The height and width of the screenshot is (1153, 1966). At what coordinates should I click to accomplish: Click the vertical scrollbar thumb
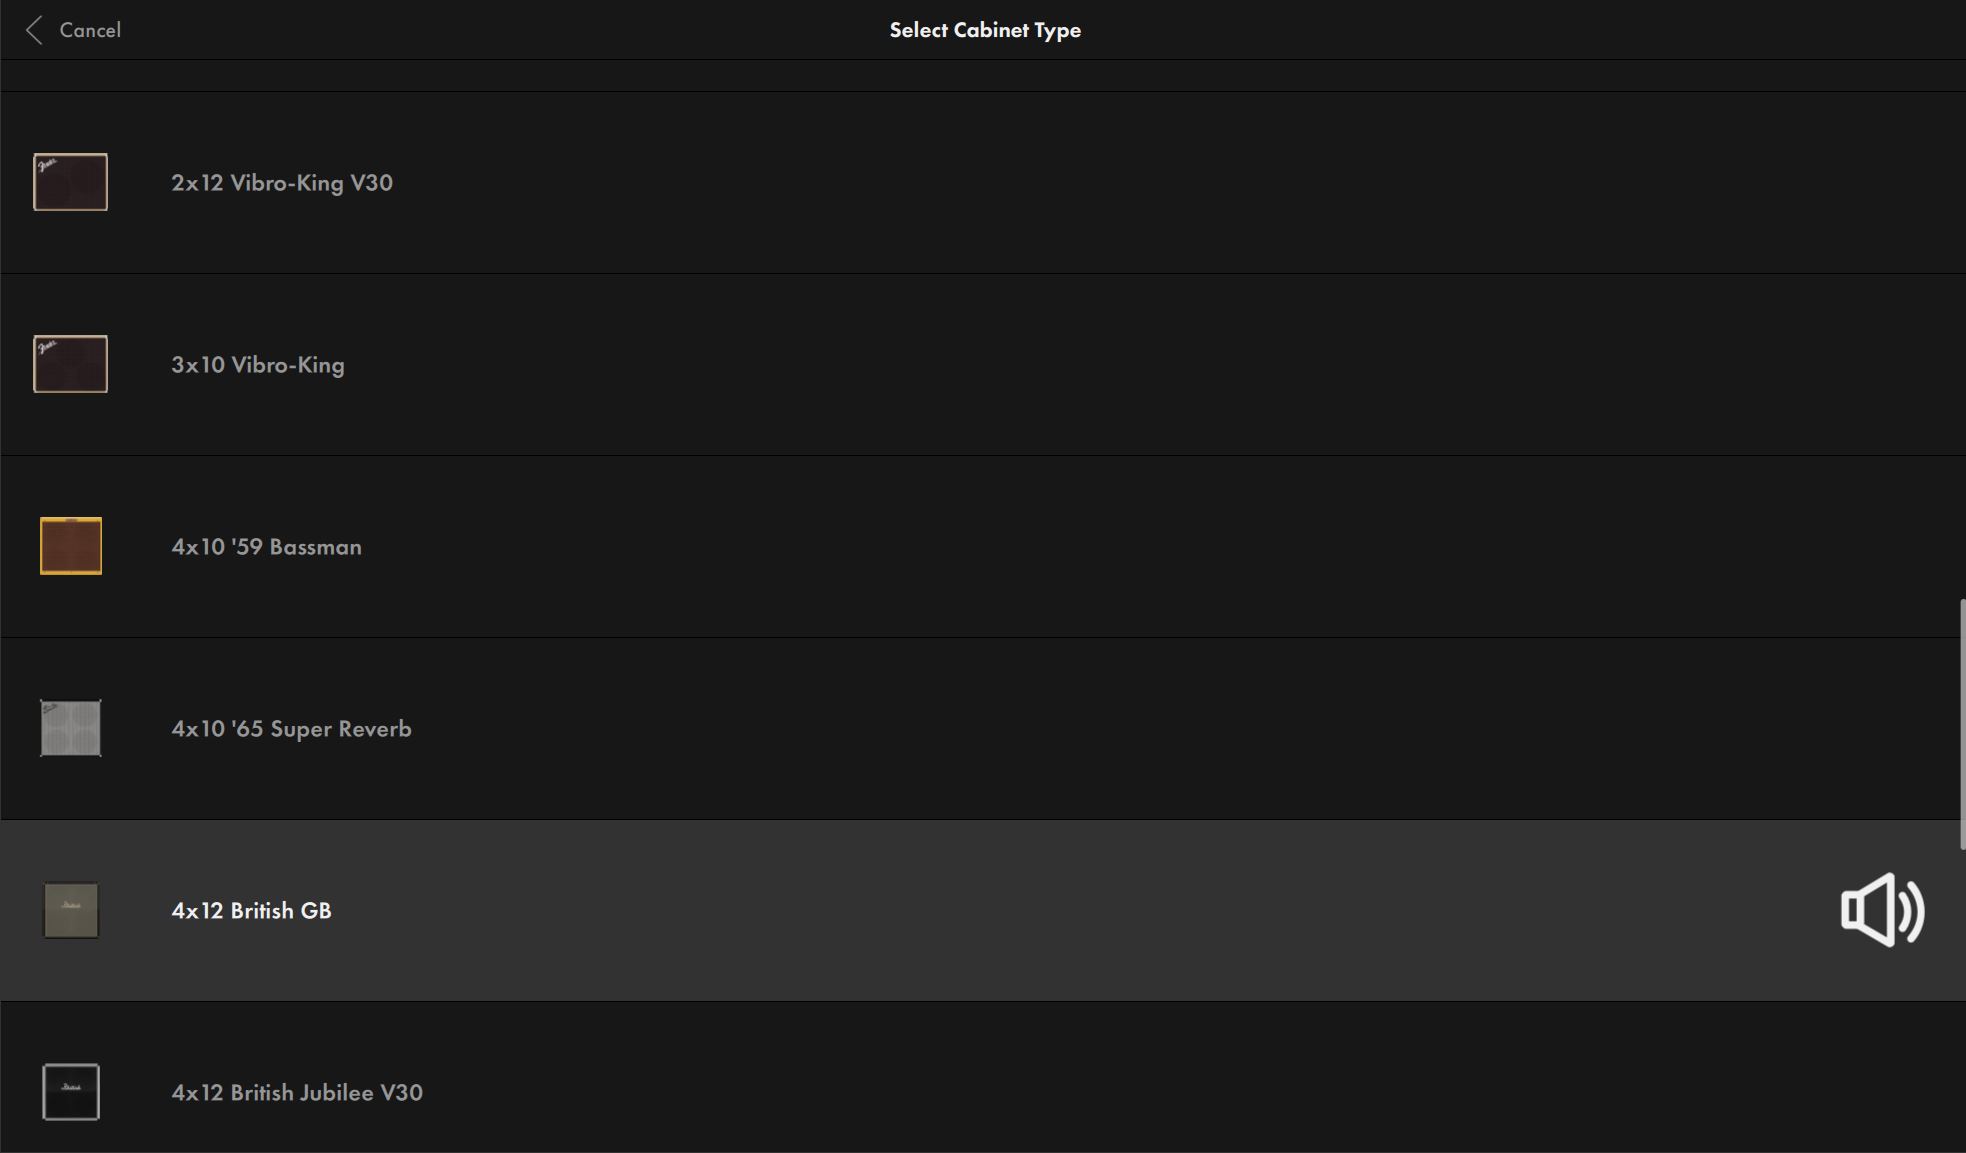click(1962, 724)
